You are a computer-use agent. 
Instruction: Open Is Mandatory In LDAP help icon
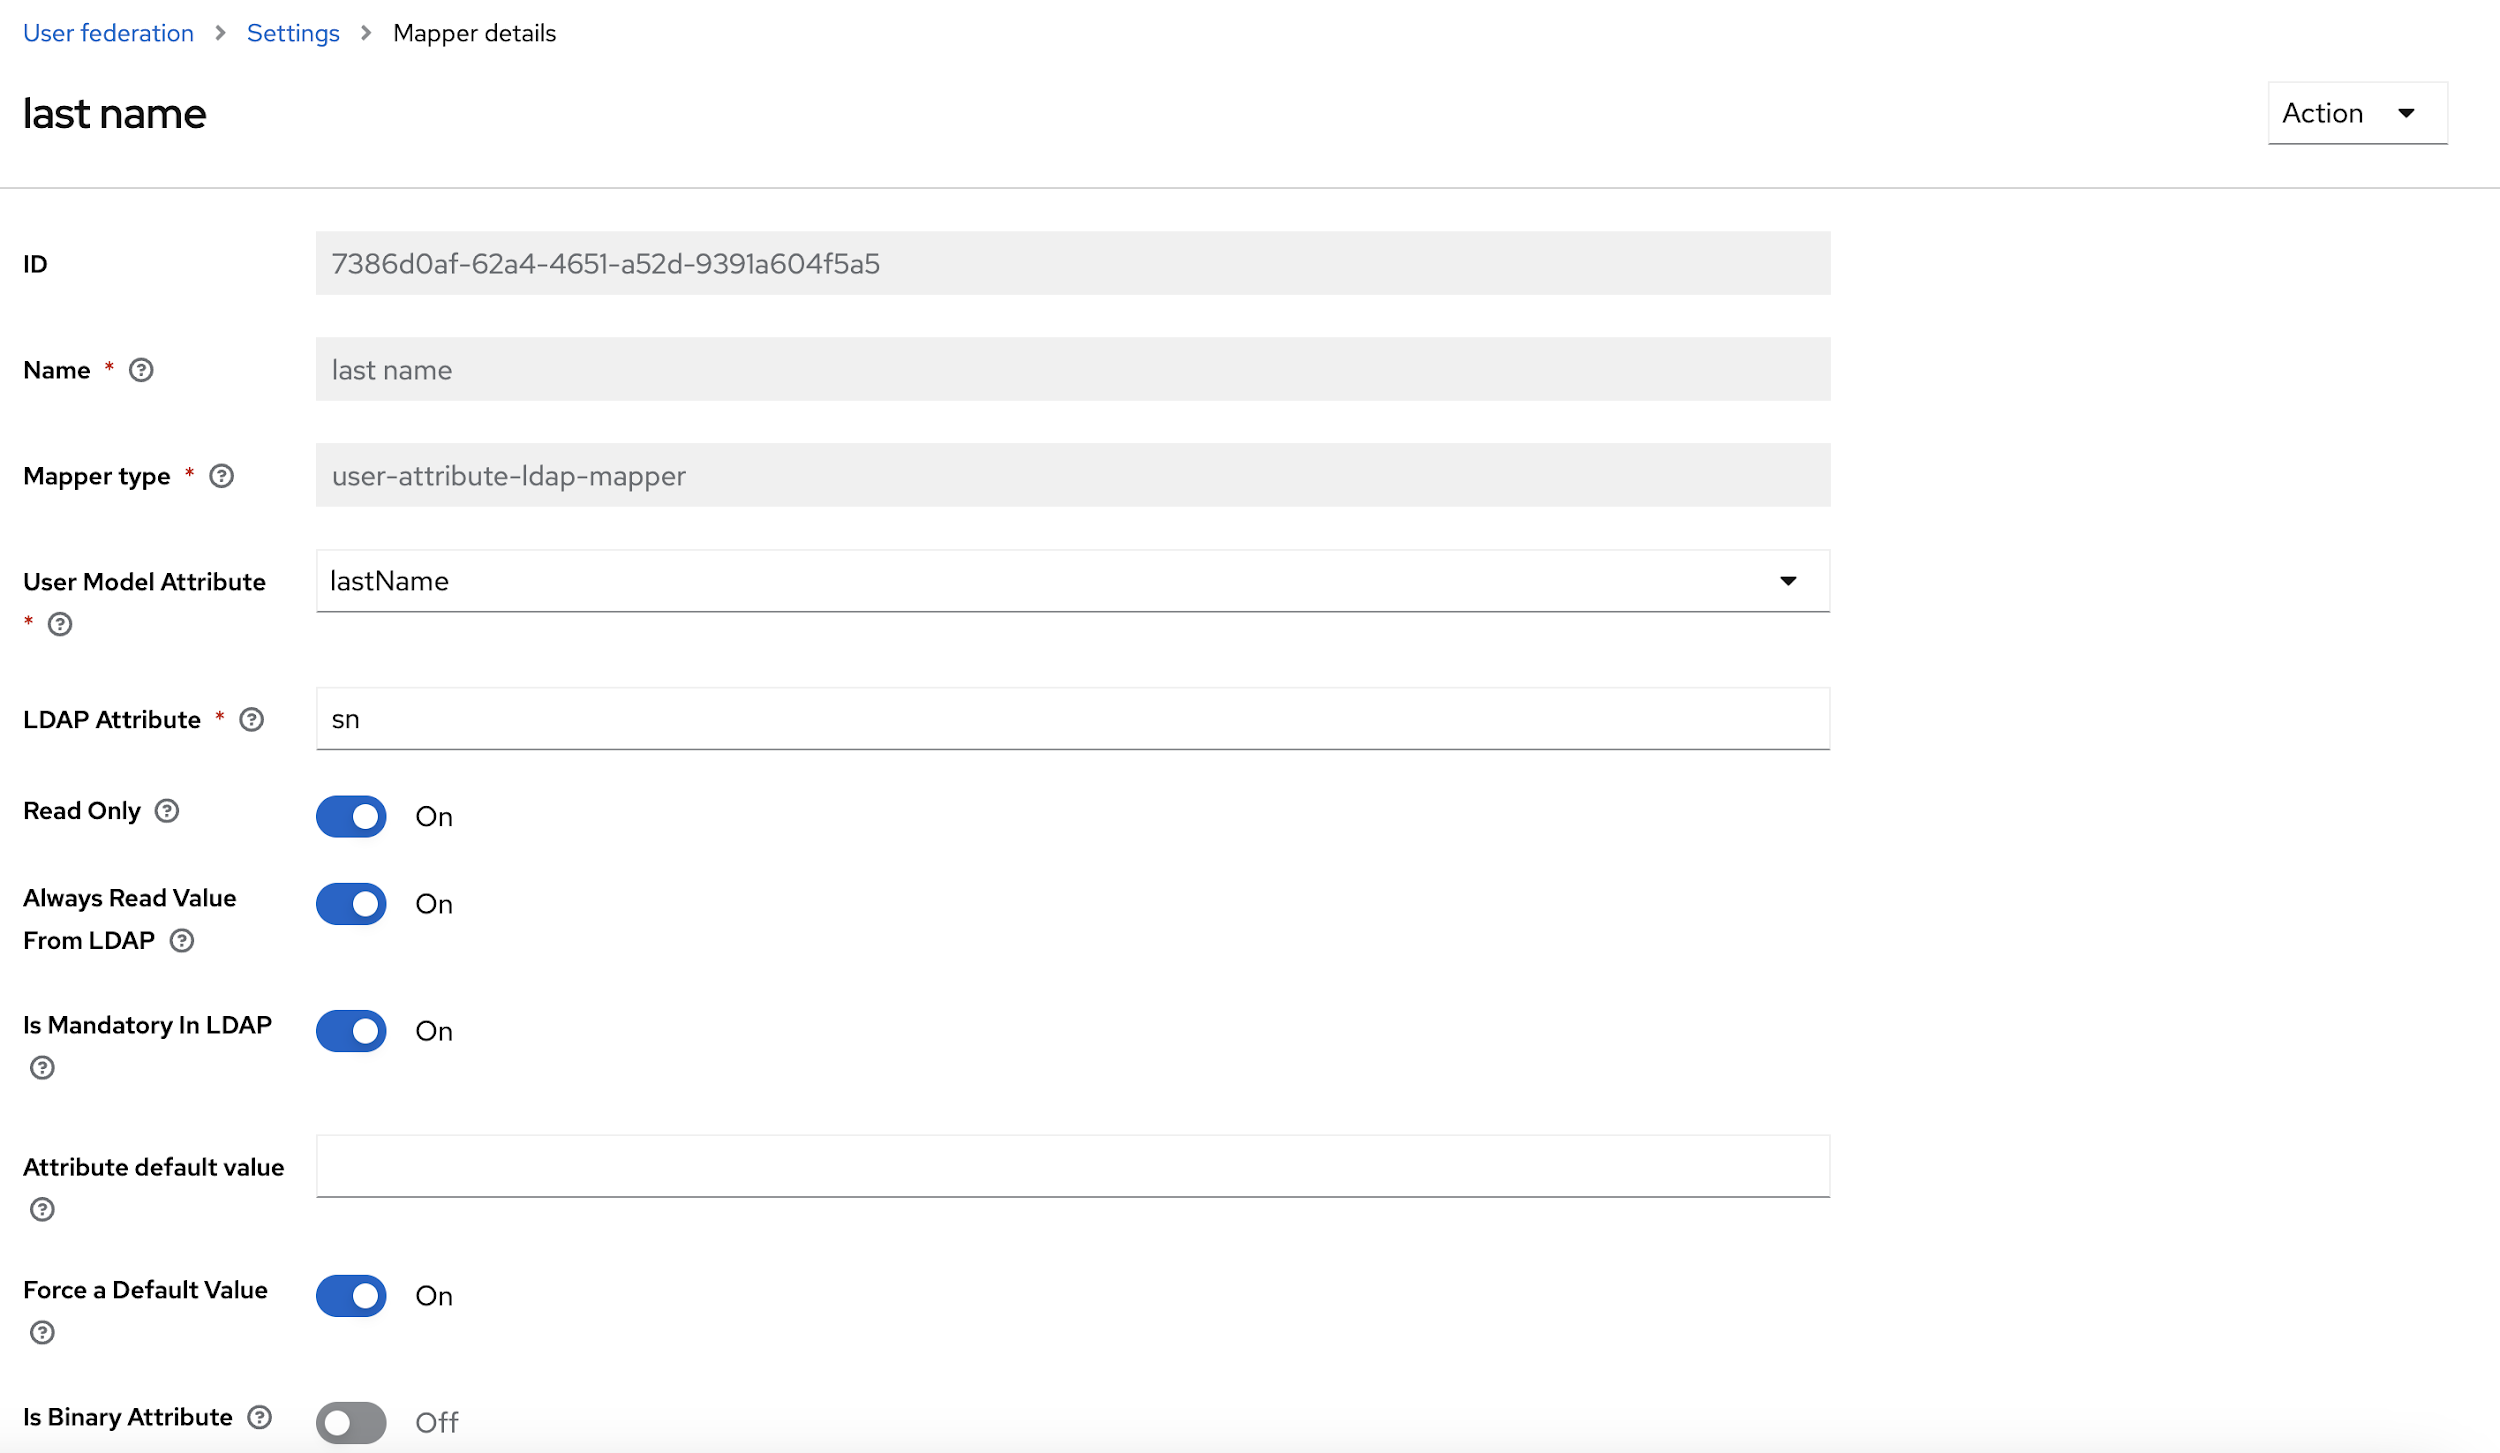(x=42, y=1068)
